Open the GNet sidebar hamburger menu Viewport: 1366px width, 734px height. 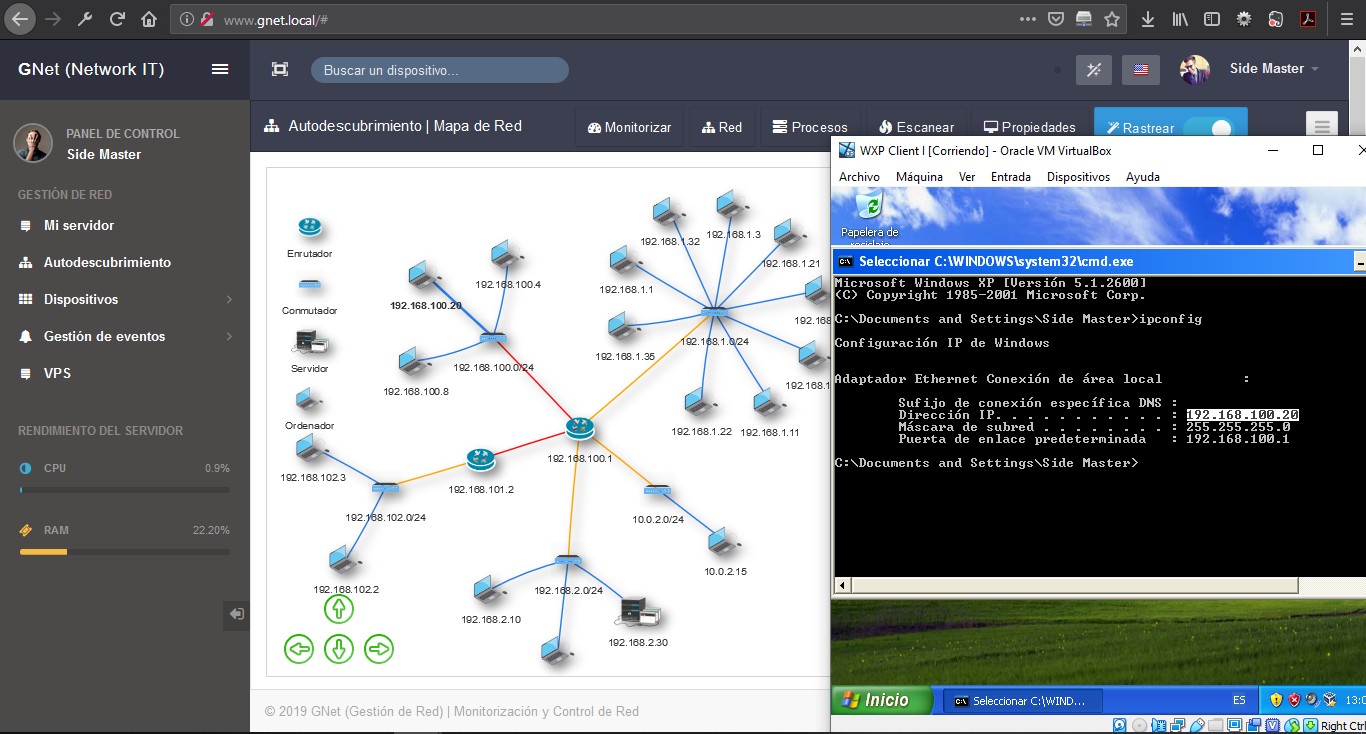point(220,69)
